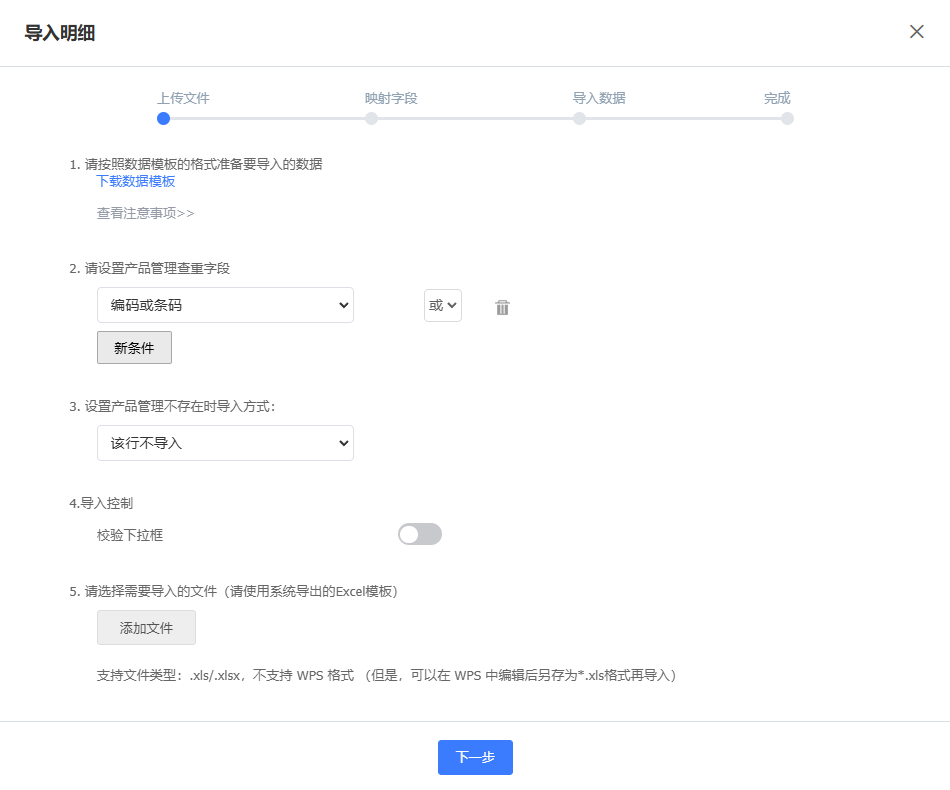Open the 编码或条码 duplicate-check field dropdown
This screenshot has width=950, height=790.
[x=225, y=305]
